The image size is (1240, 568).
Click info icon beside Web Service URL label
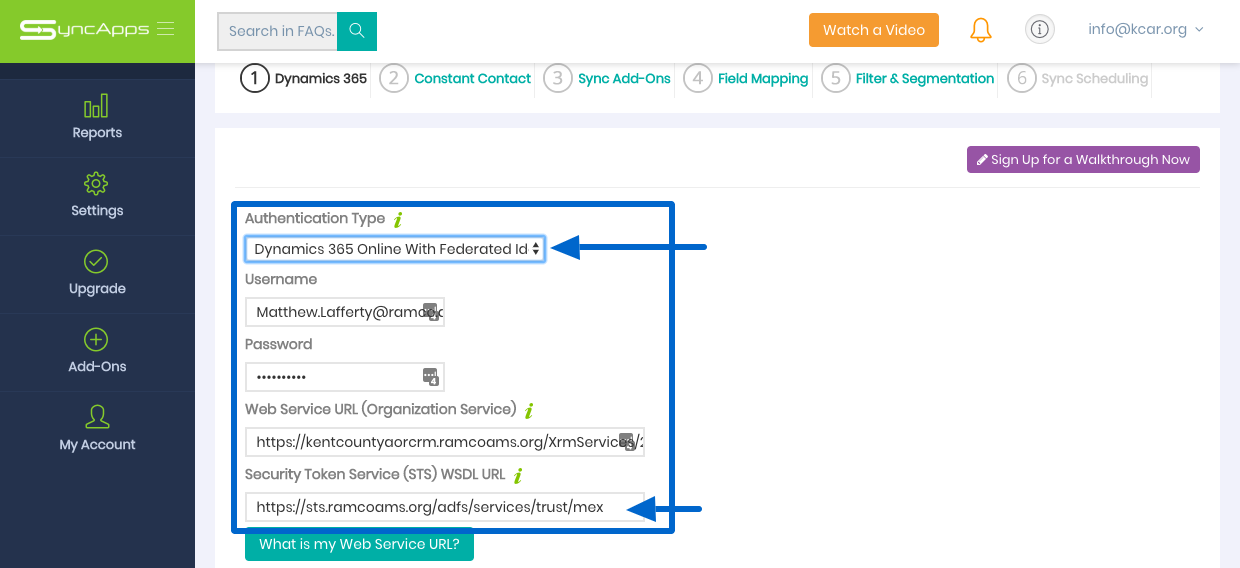click(529, 410)
